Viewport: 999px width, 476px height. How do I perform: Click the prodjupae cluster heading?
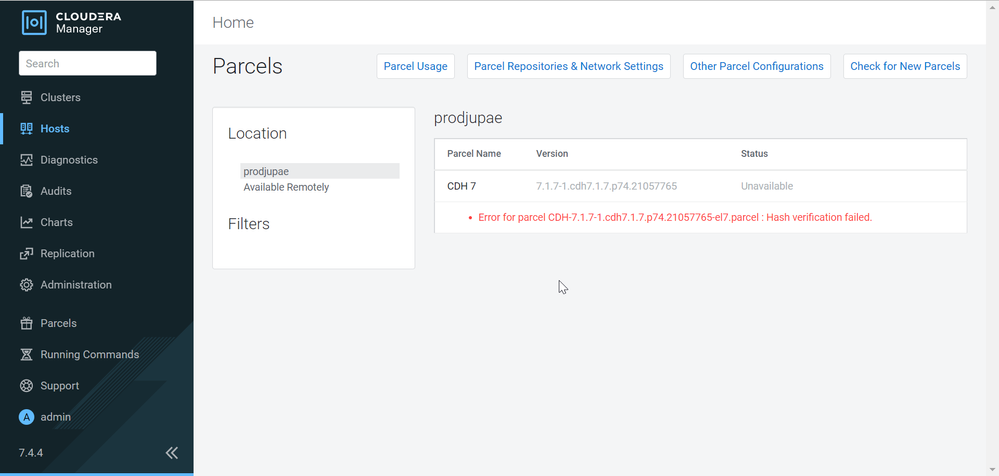coord(468,119)
